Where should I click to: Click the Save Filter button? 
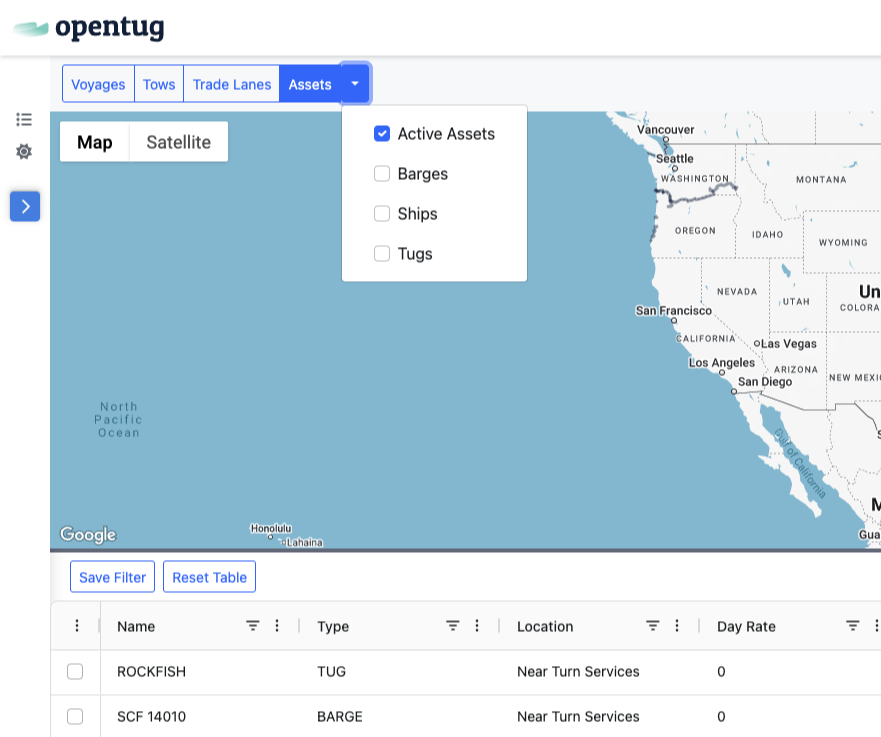coord(112,577)
